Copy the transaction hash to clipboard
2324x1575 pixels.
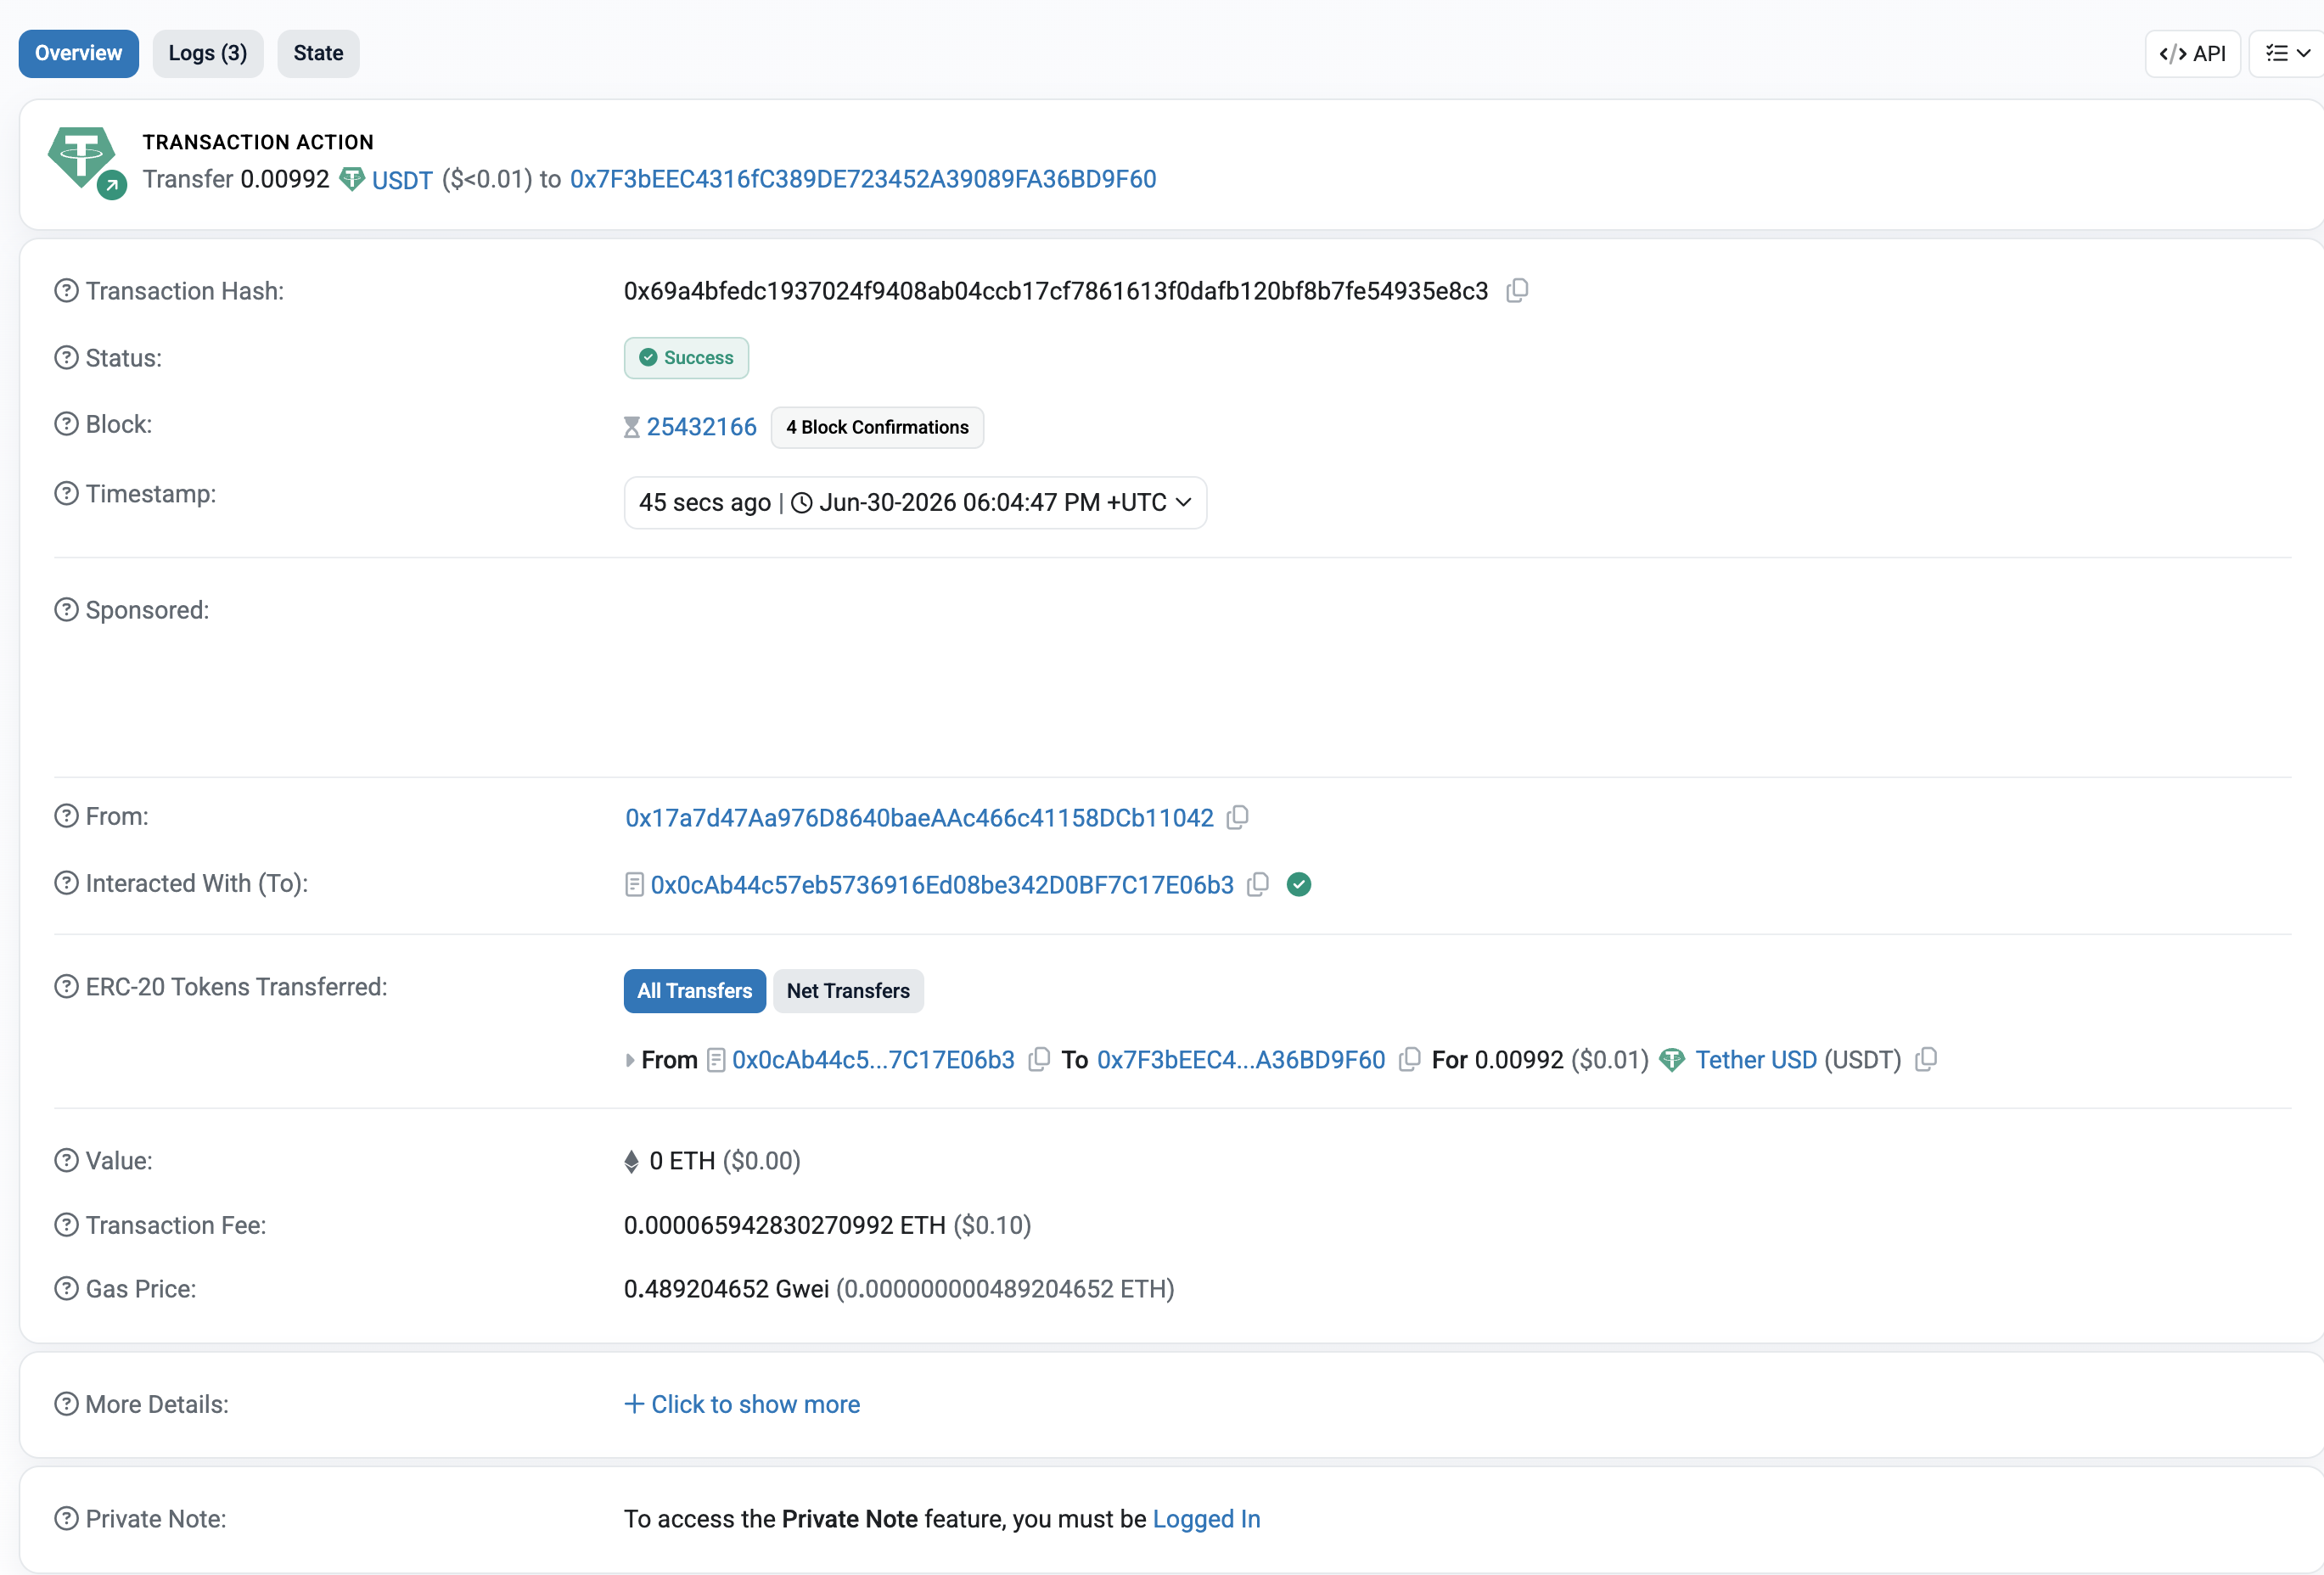click(x=1517, y=290)
